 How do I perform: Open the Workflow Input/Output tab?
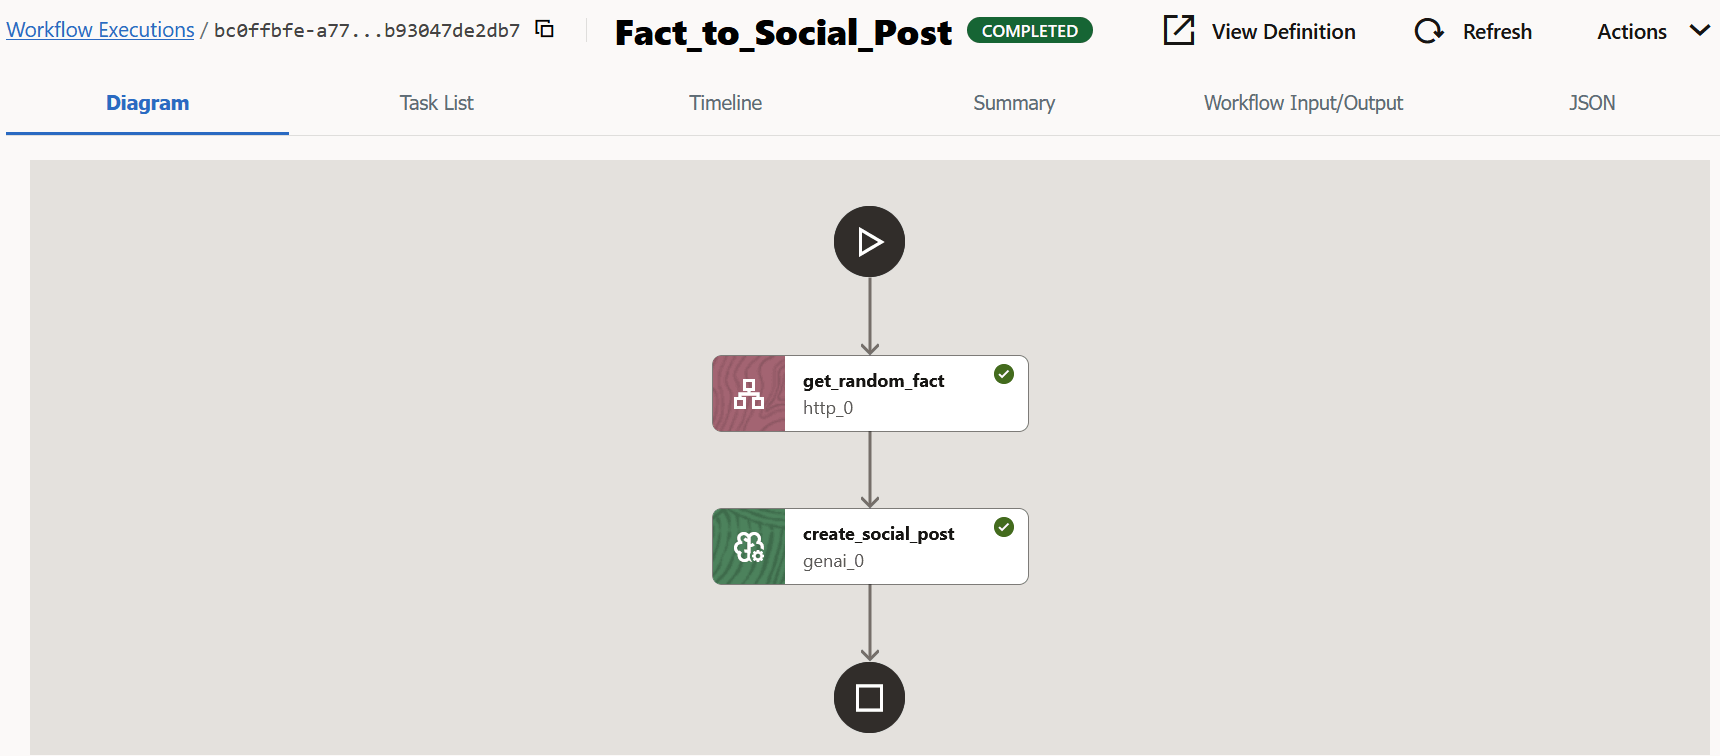tap(1303, 103)
